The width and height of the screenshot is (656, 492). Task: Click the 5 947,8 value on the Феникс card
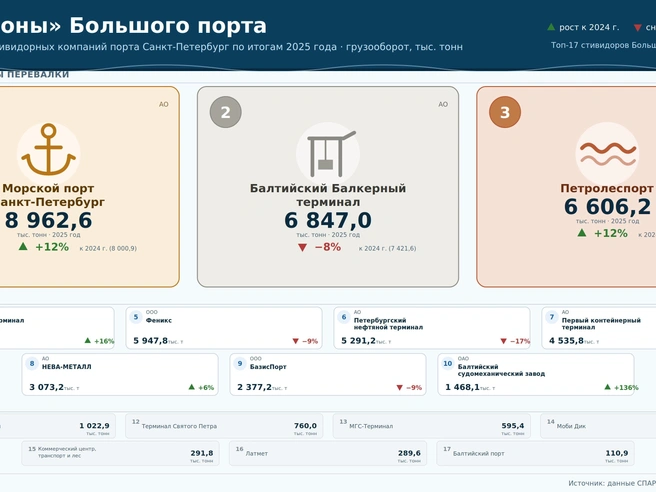151,341
